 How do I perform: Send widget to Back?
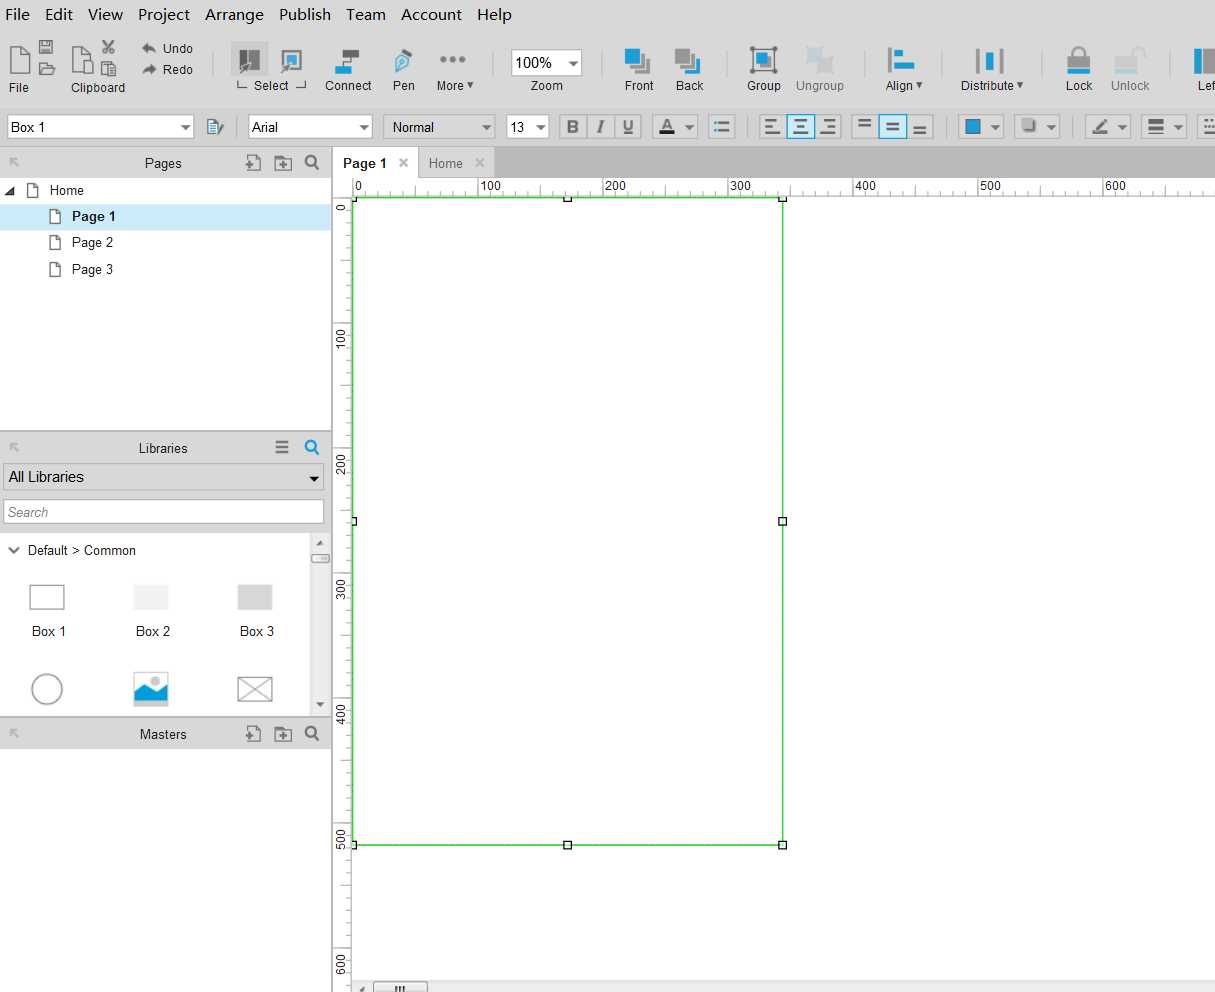pos(689,69)
